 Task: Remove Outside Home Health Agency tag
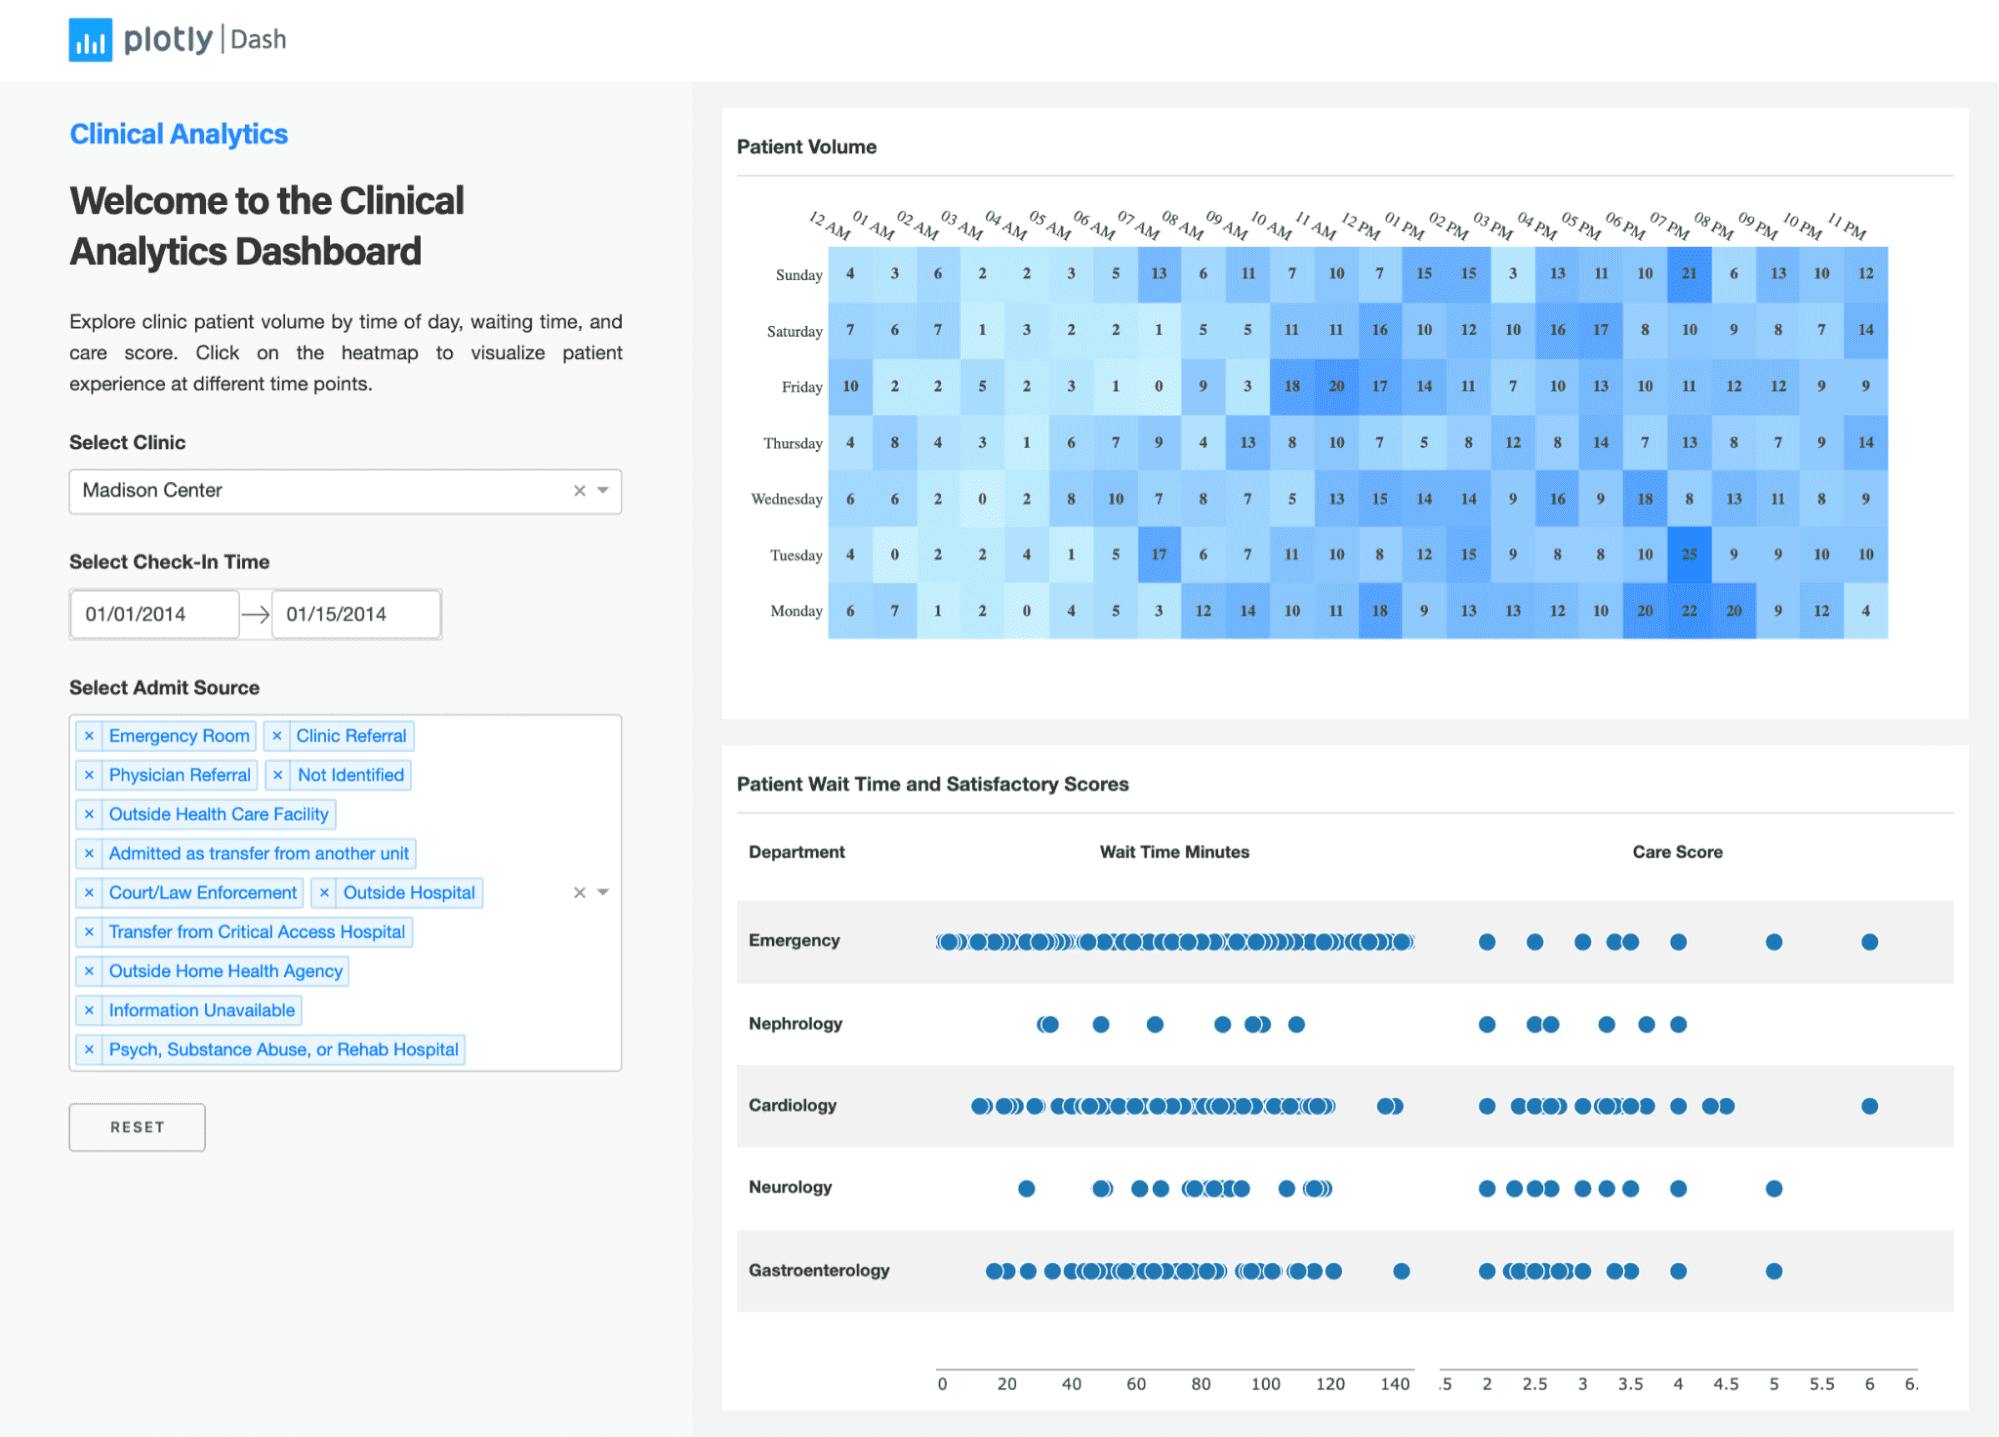(89, 971)
